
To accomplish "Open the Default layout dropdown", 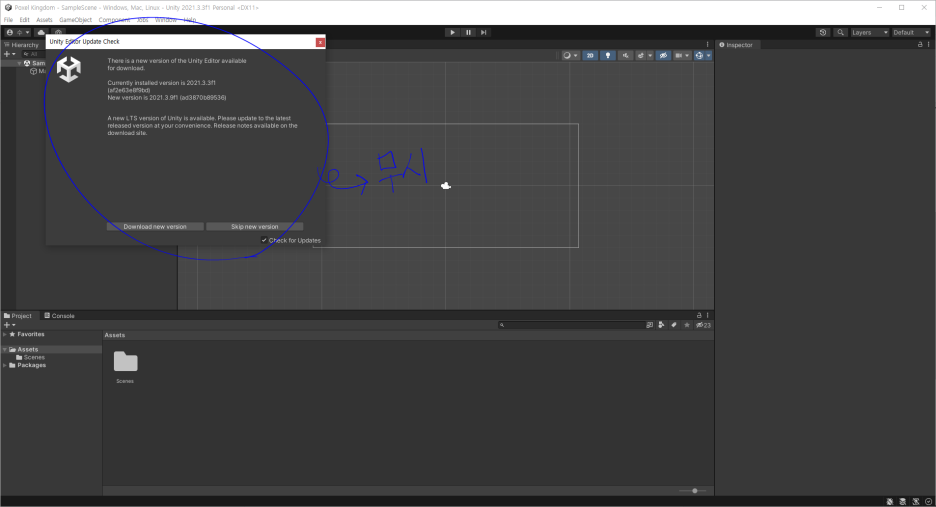I will coord(911,32).
